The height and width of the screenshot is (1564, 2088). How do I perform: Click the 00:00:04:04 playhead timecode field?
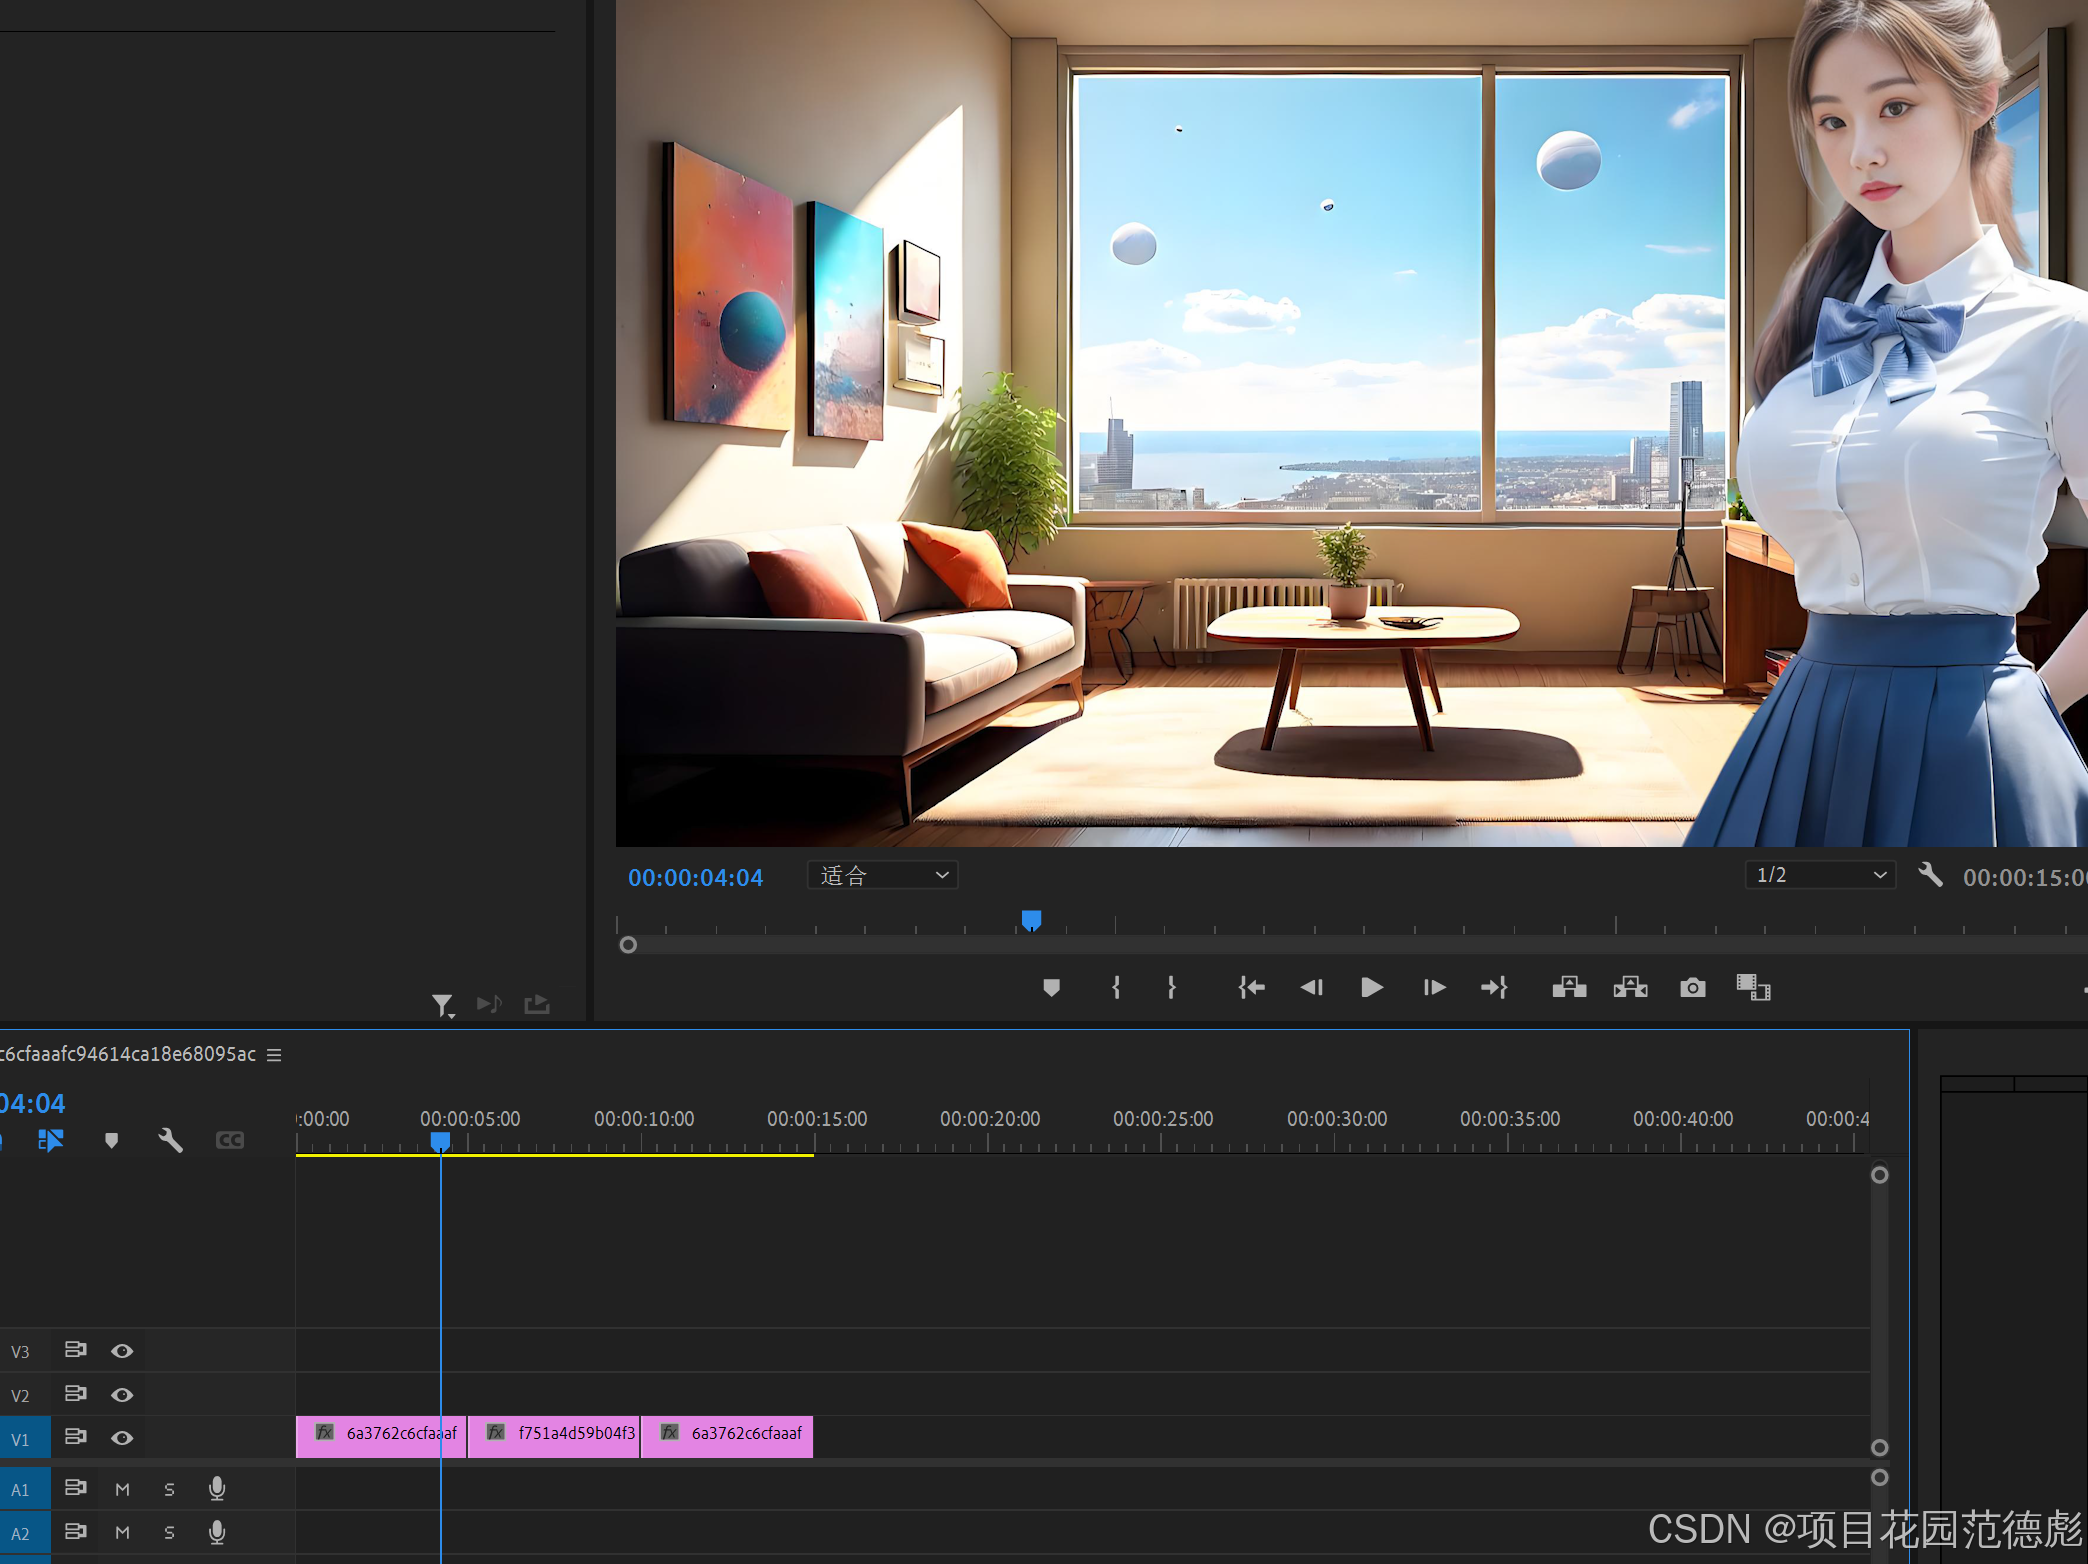695,878
